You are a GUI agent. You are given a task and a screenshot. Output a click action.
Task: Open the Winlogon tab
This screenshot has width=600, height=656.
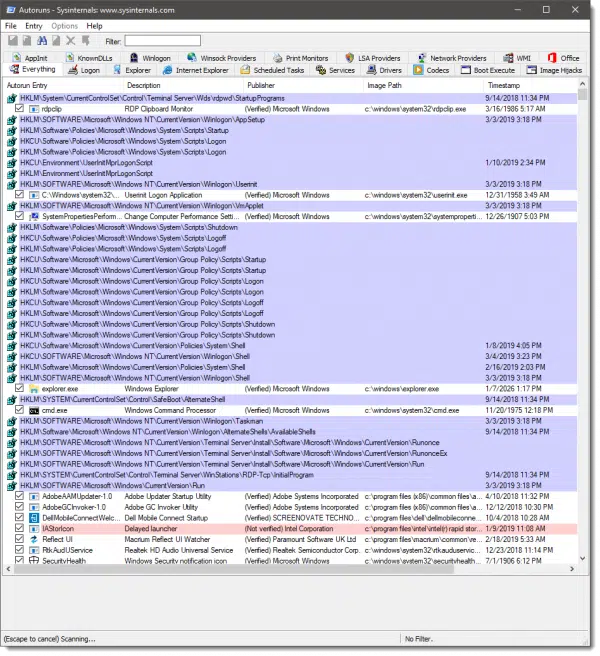pos(150,58)
